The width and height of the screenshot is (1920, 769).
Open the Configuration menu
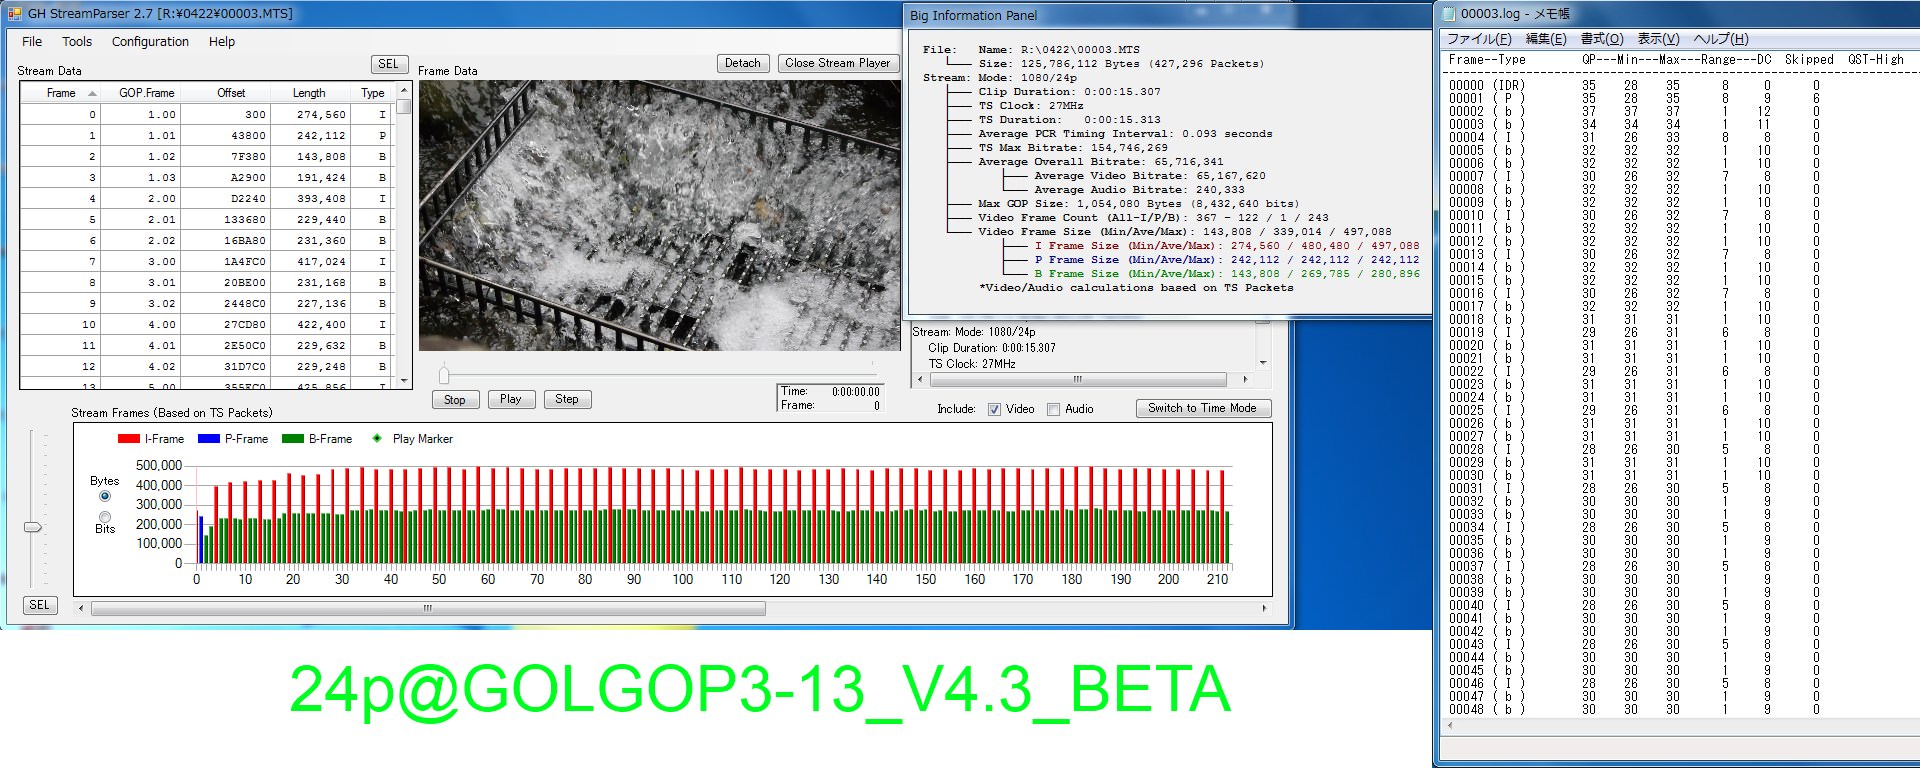tap(150, 42)
